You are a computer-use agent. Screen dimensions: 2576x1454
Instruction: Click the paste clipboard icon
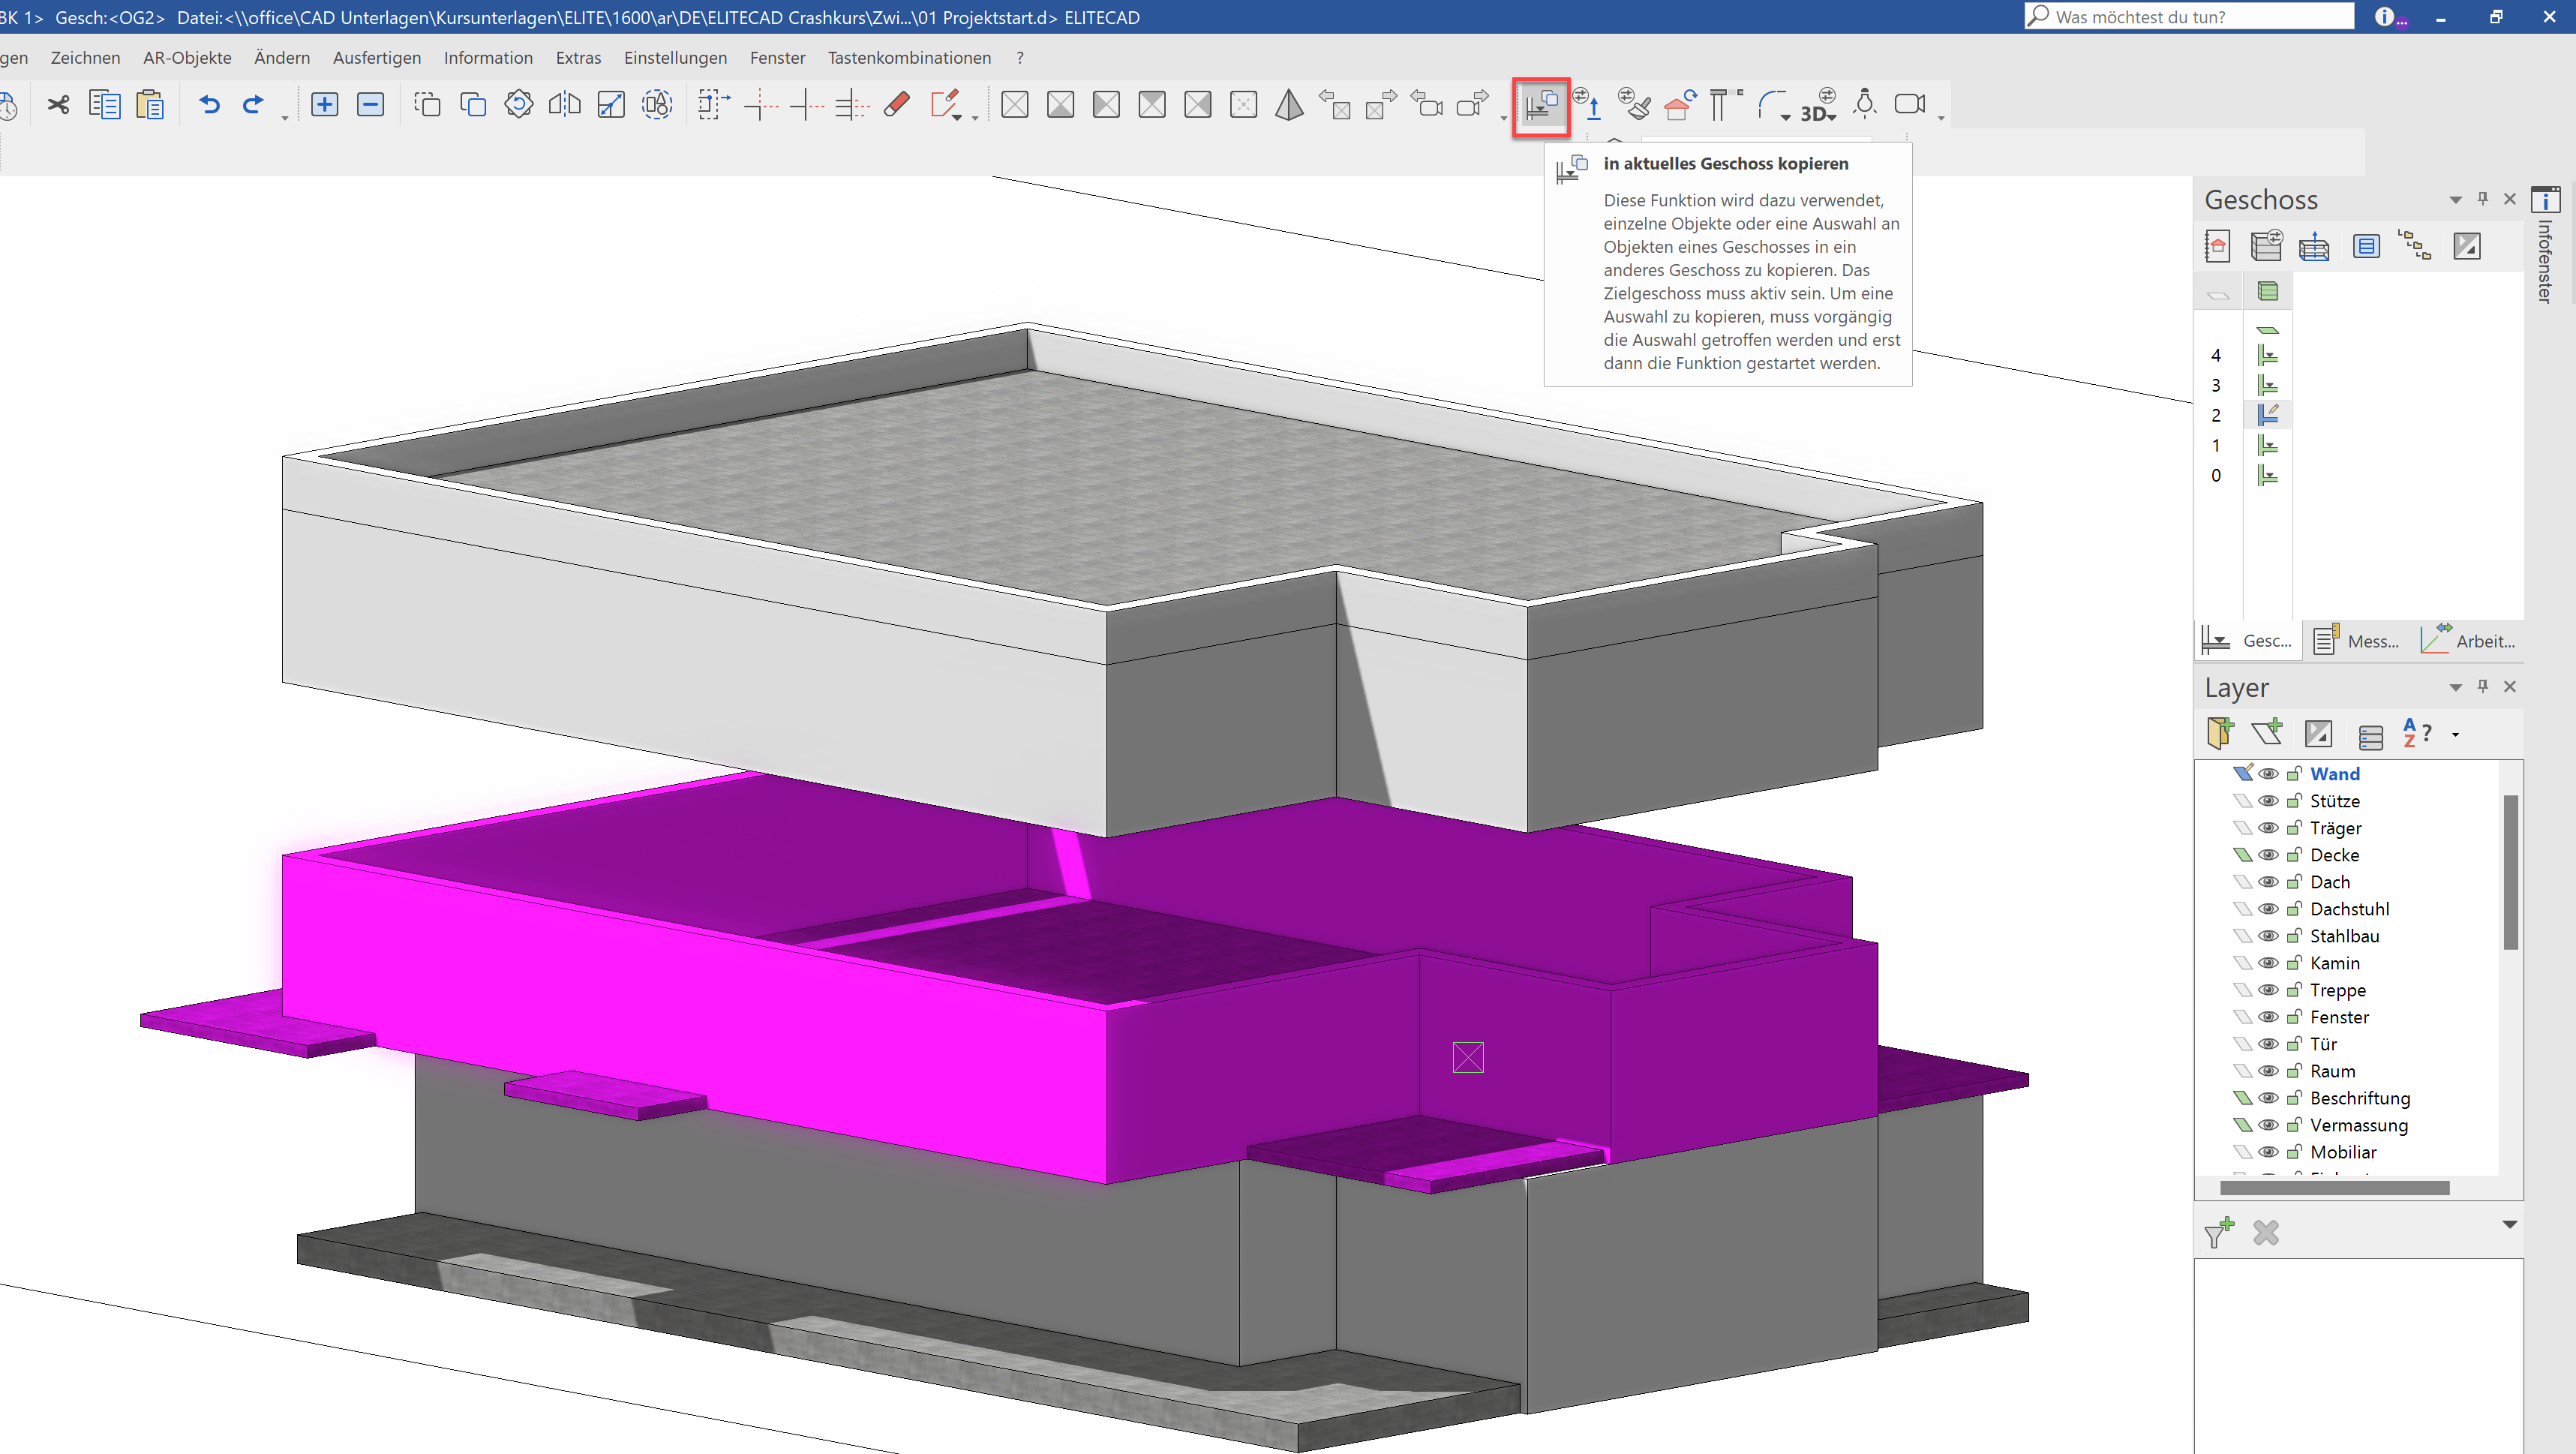point(150,104)
